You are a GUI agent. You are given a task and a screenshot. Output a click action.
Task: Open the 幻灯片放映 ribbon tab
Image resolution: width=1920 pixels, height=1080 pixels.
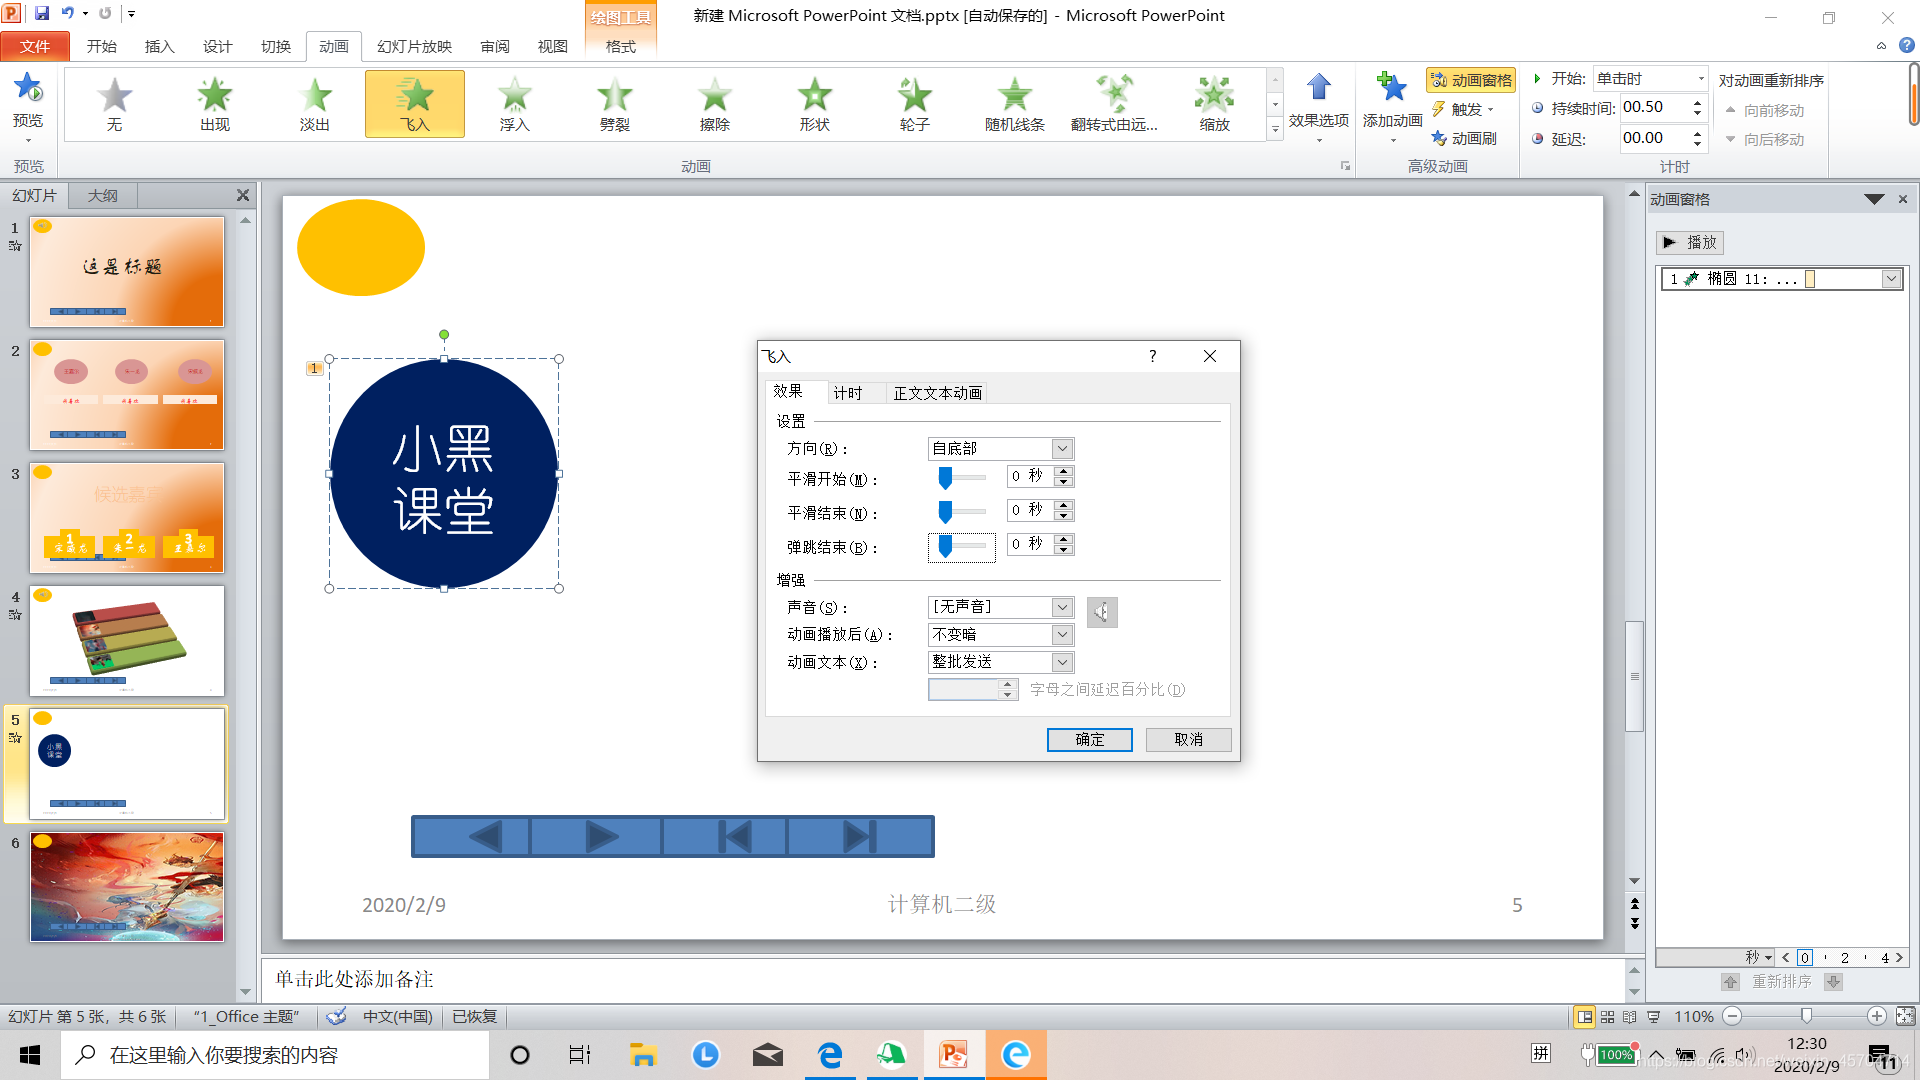click(414, 46)
